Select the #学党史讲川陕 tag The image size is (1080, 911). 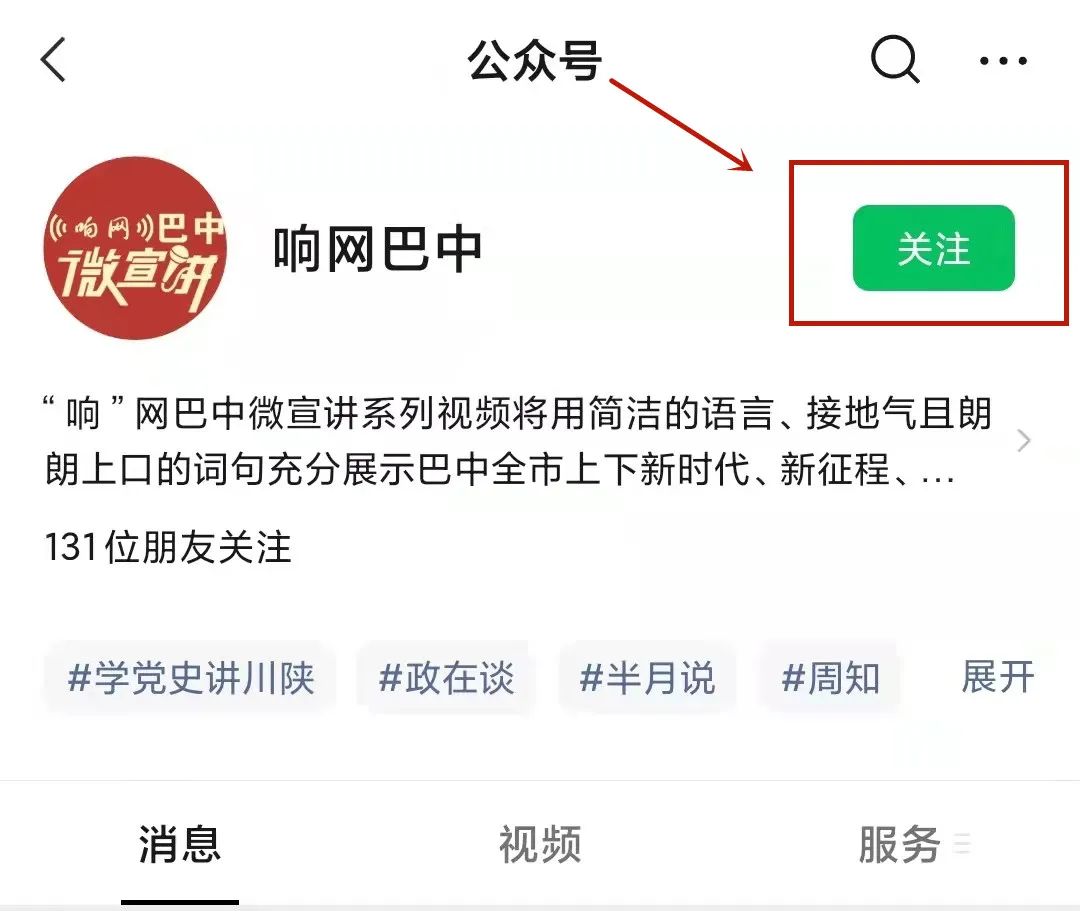pos(191,678)
